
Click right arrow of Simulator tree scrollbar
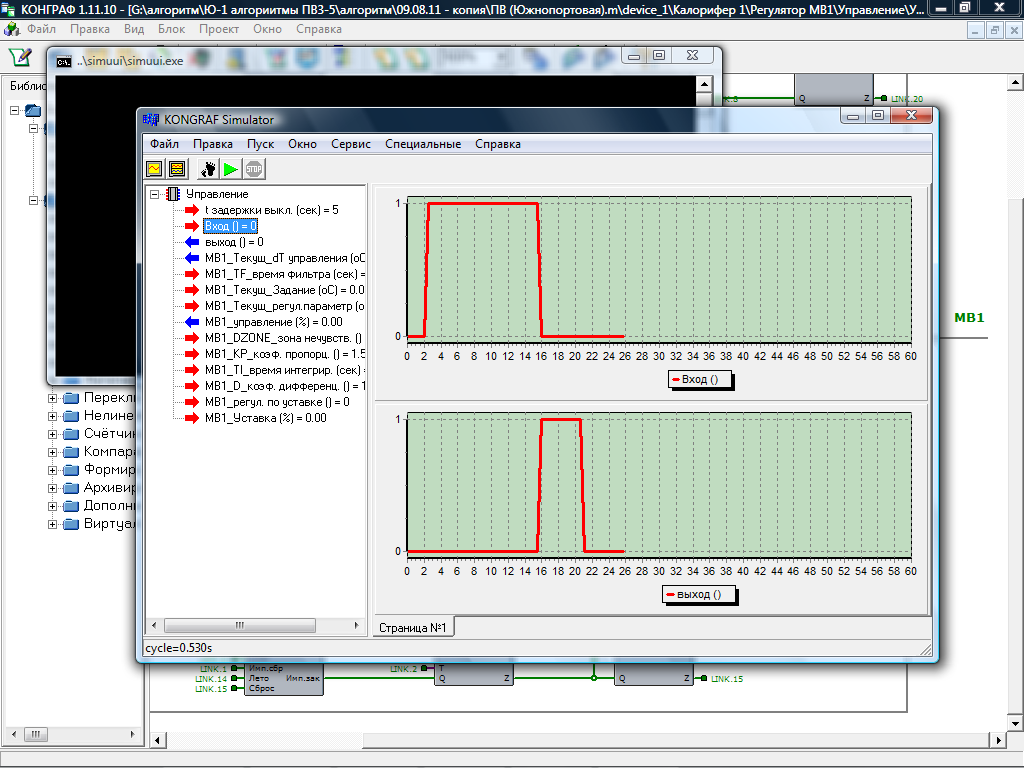357,626
